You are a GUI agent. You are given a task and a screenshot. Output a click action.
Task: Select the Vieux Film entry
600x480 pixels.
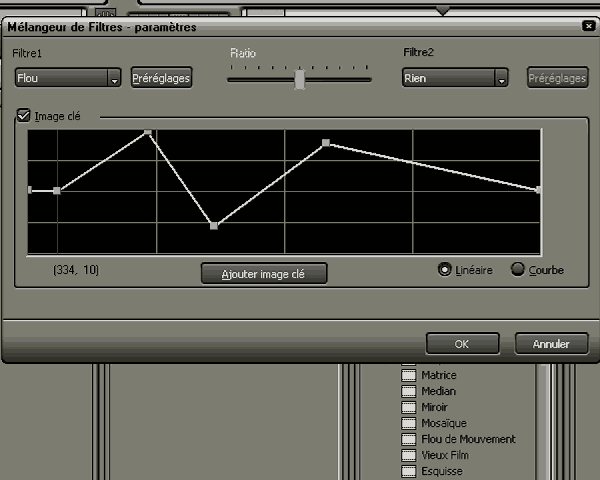[x=445, y=455]
